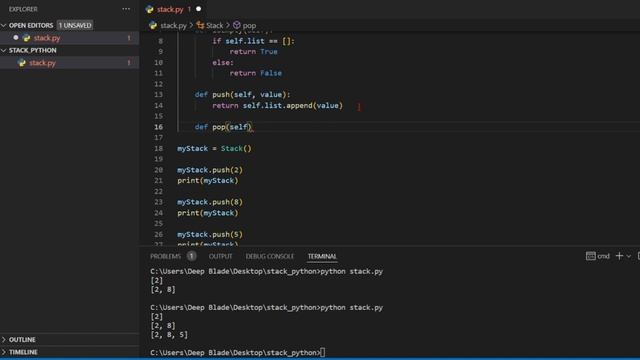The image size is (640, 360).
Task: Click line number 18 in gutter
Action: coord(158,149)
